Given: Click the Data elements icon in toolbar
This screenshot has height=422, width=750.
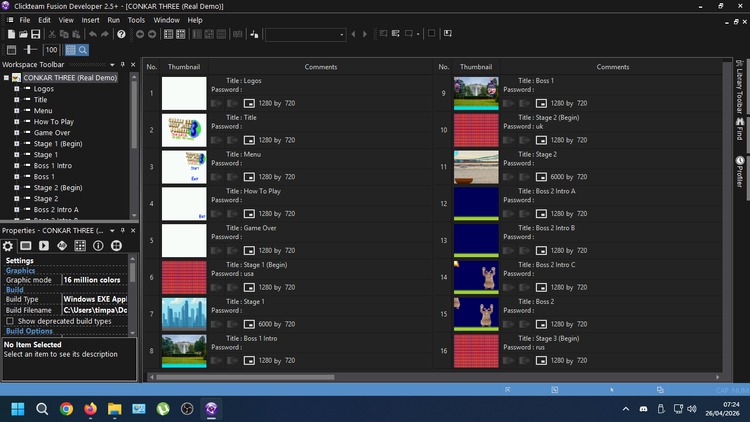Looking at the screenshot, I should (254, 34).
